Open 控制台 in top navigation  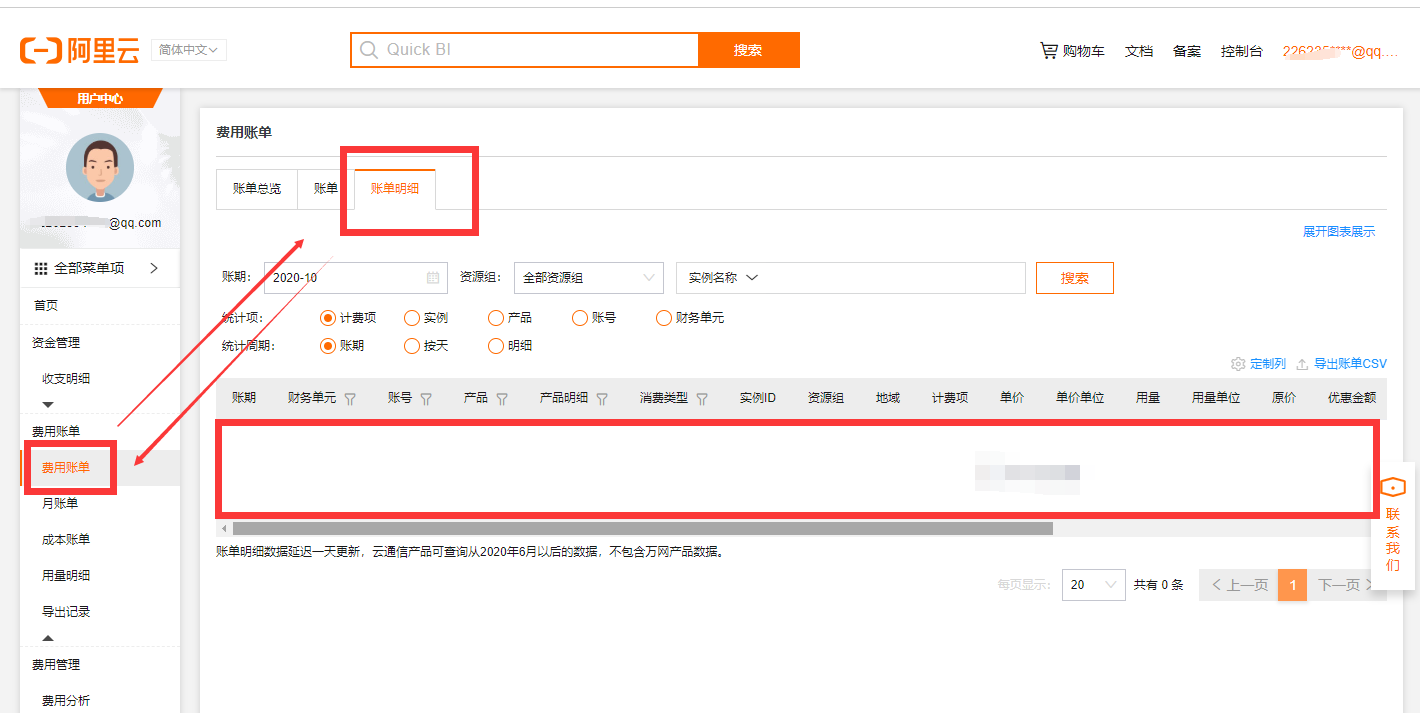click(1242, 51)
